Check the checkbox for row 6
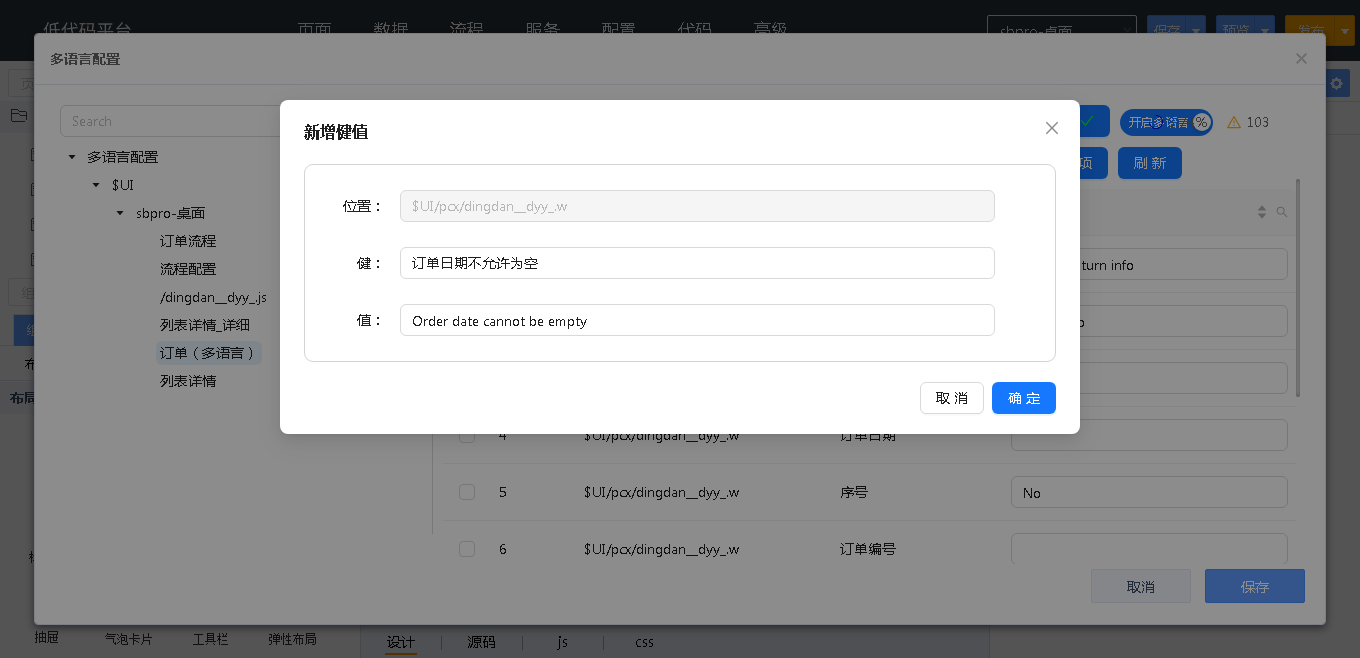The image size is (1360, 658). 467,548
